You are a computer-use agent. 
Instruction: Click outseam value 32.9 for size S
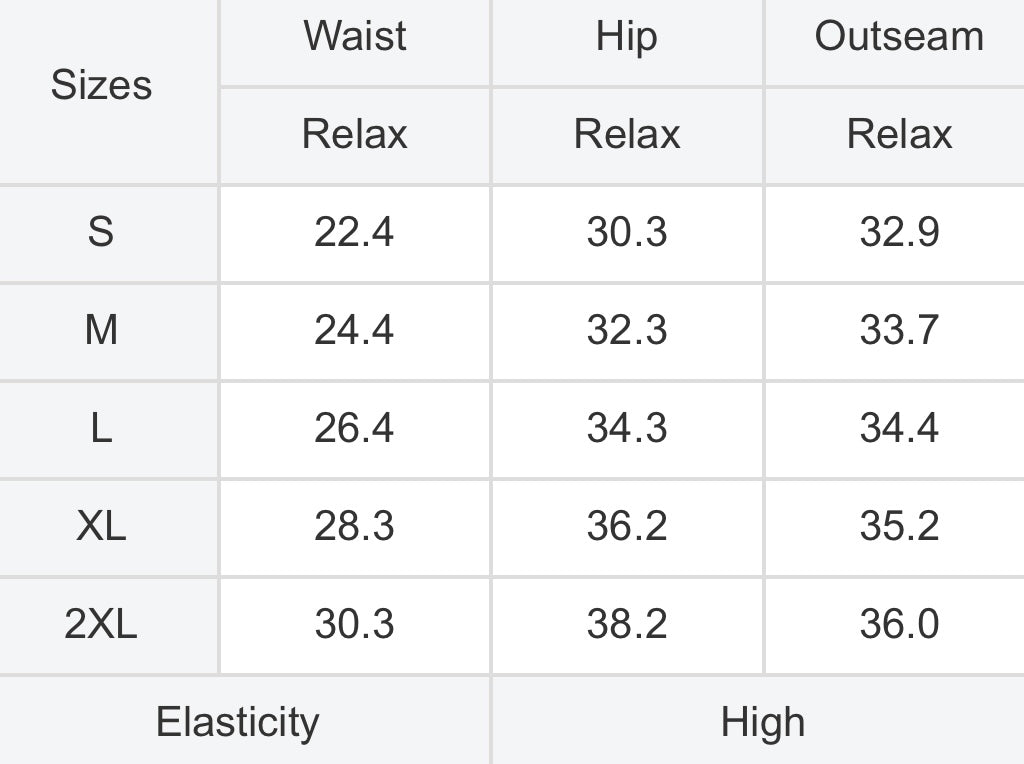(x=898, y=232)
